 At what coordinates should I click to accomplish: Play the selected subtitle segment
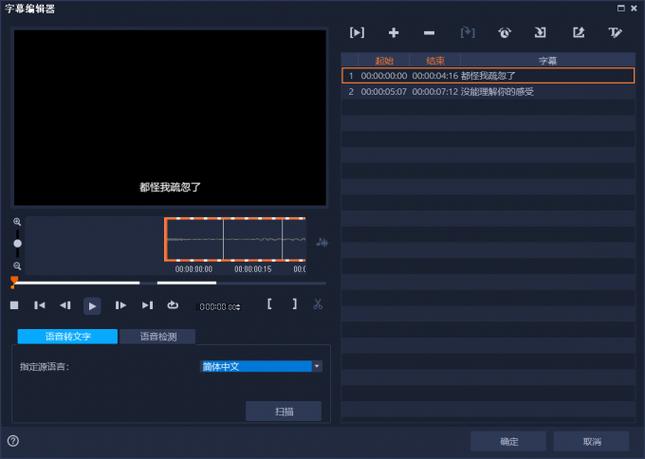357,33
